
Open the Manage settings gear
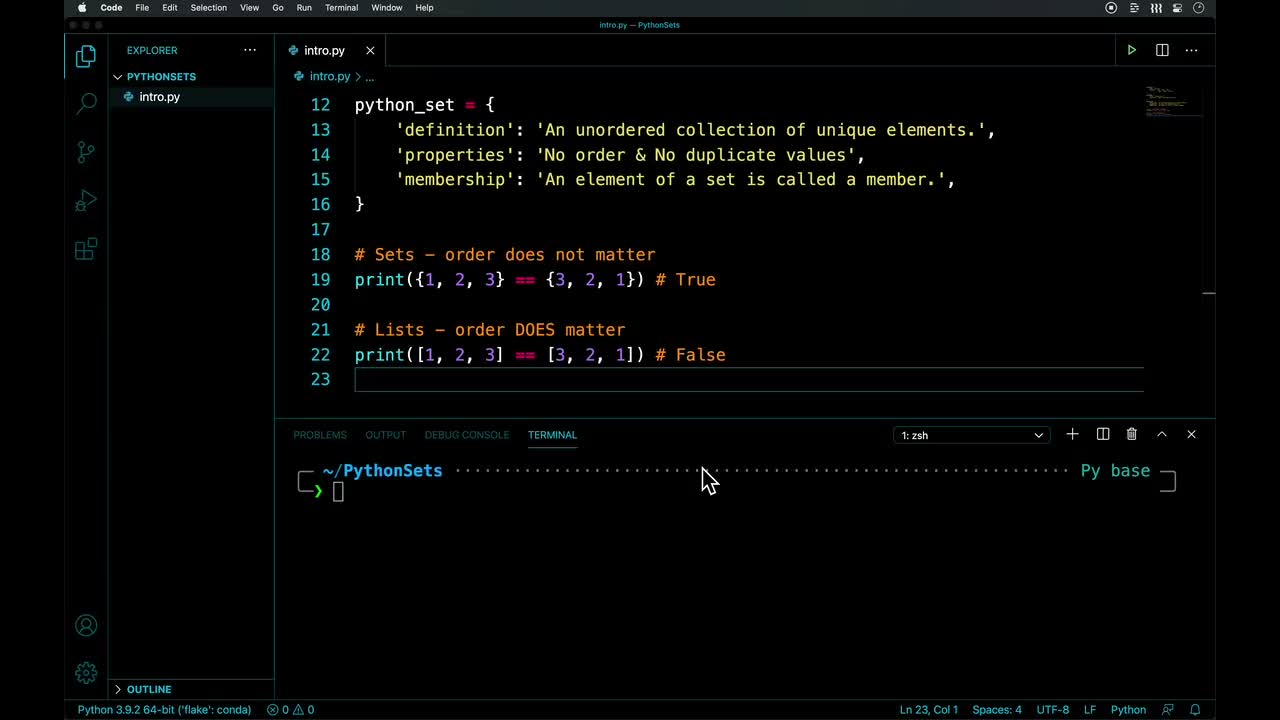tap(86, 673)
